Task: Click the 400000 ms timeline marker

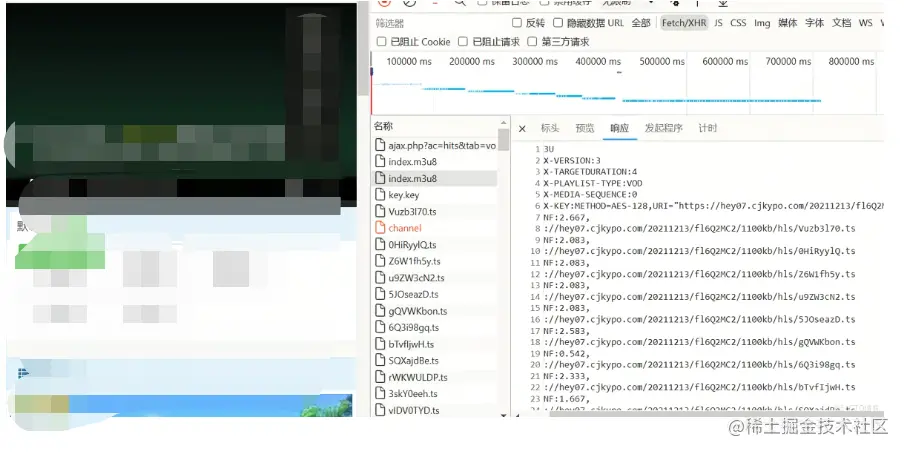Action: (x=598, y=61)
